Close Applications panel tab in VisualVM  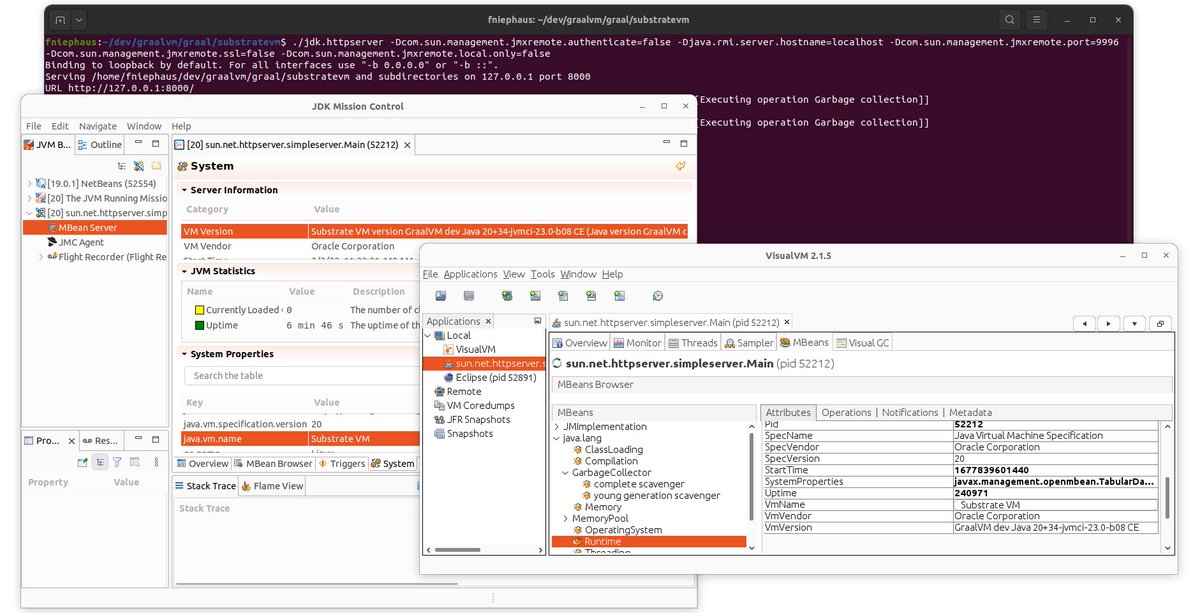tap(490, 321)
